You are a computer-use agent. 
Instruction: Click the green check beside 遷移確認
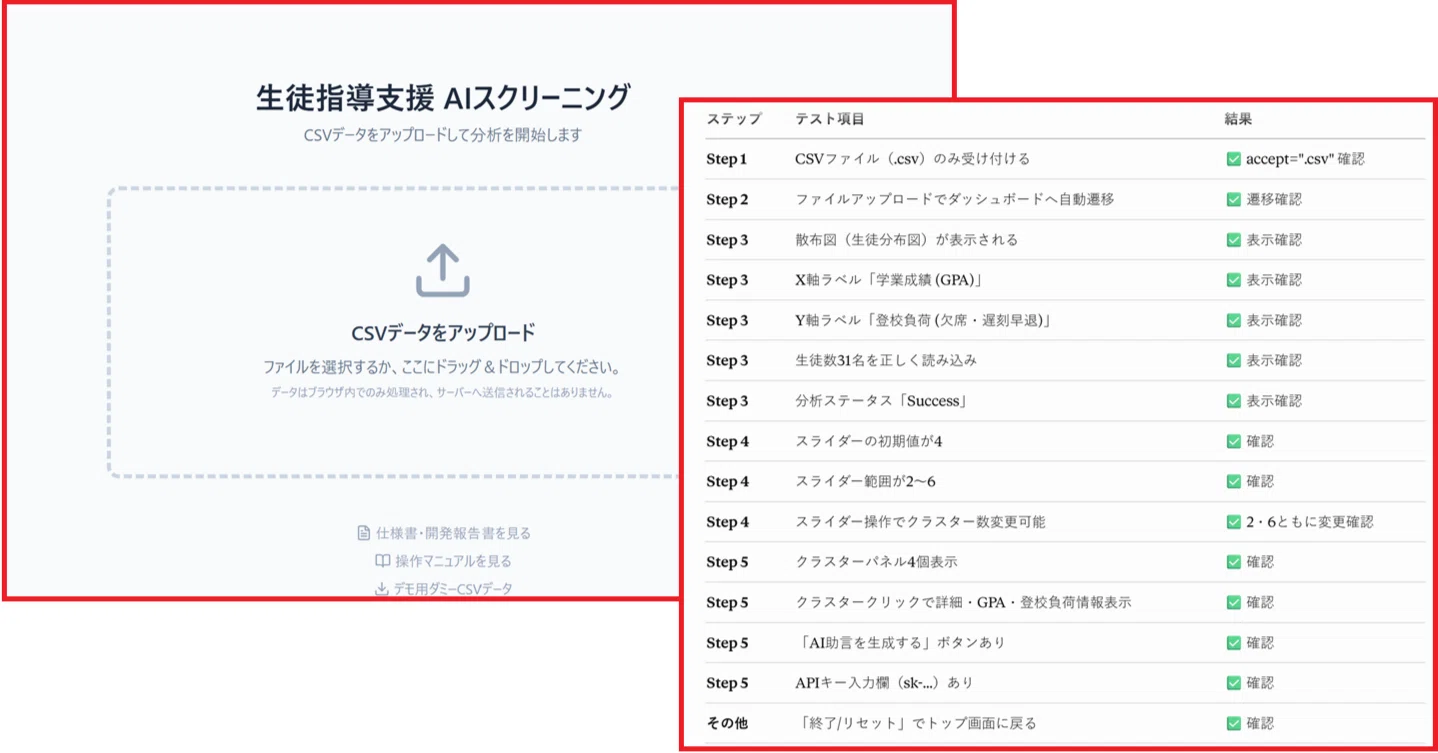tap(1234, 199)
